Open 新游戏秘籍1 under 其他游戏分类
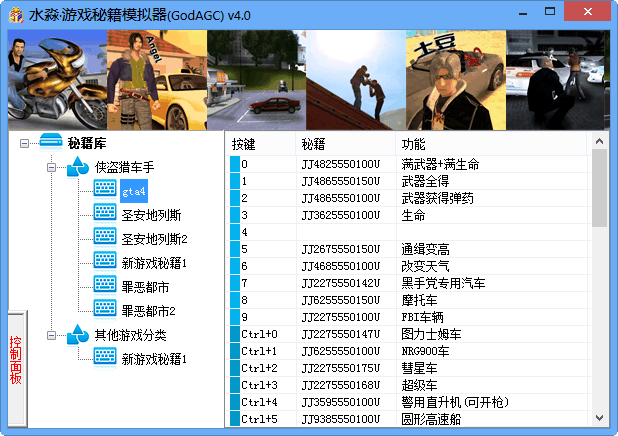This screenshot has height=436, width=618. tap(154, 359)
